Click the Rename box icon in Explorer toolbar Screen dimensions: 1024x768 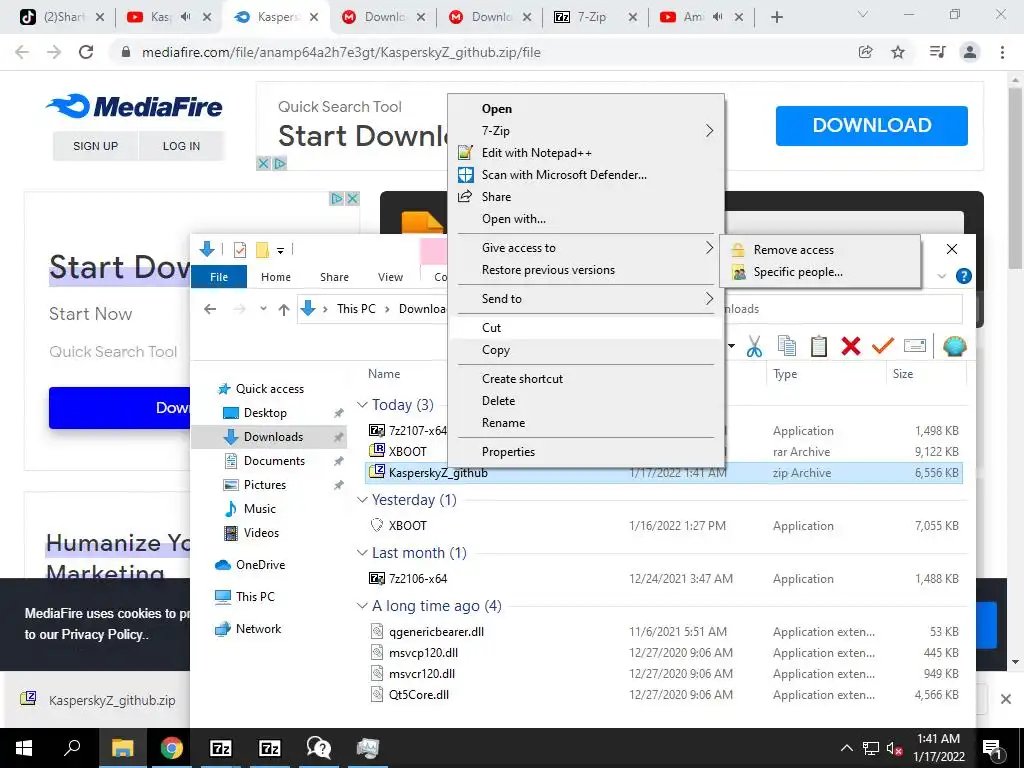click(914, 345)
